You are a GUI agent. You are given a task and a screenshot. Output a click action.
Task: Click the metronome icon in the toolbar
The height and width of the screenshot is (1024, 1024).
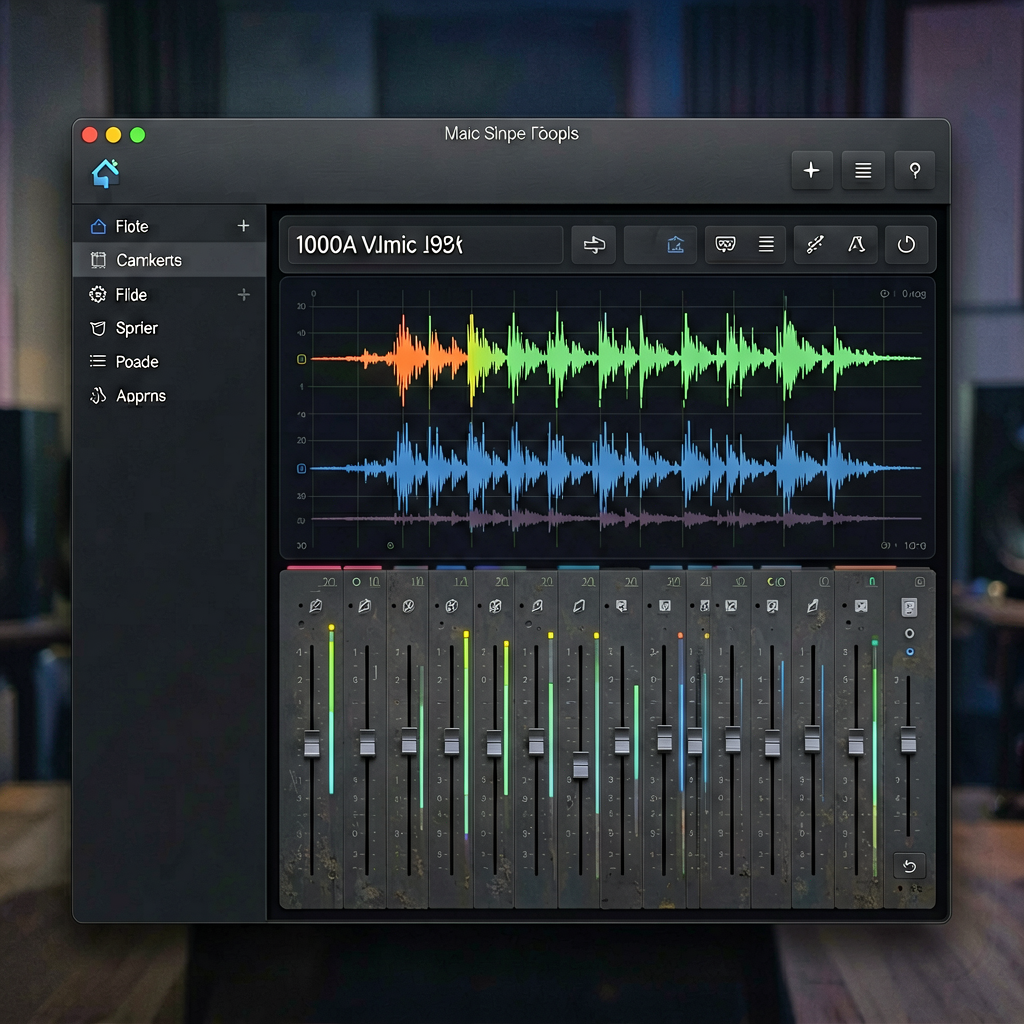856,244
